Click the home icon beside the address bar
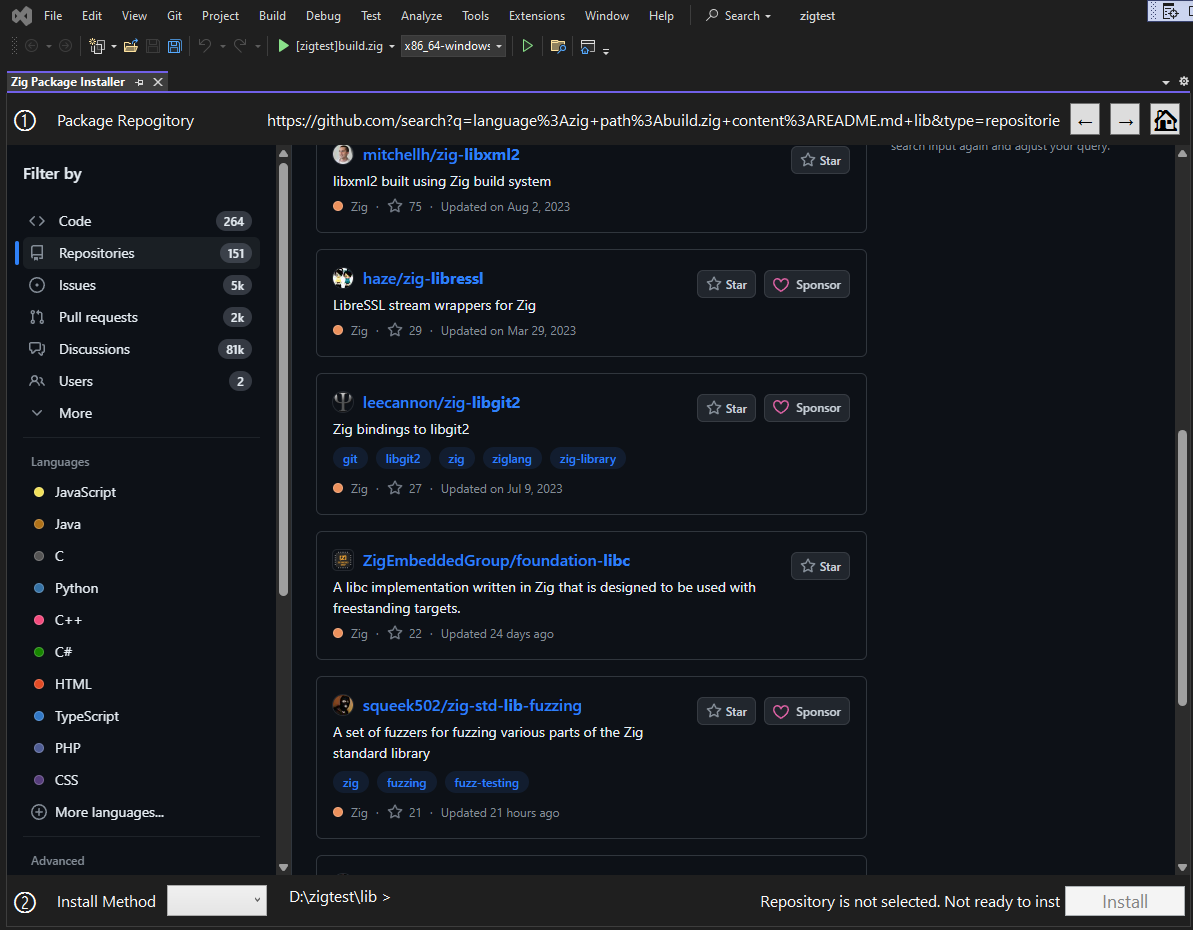This screenshot has width=1193, height=930. tap(1165, 119)
